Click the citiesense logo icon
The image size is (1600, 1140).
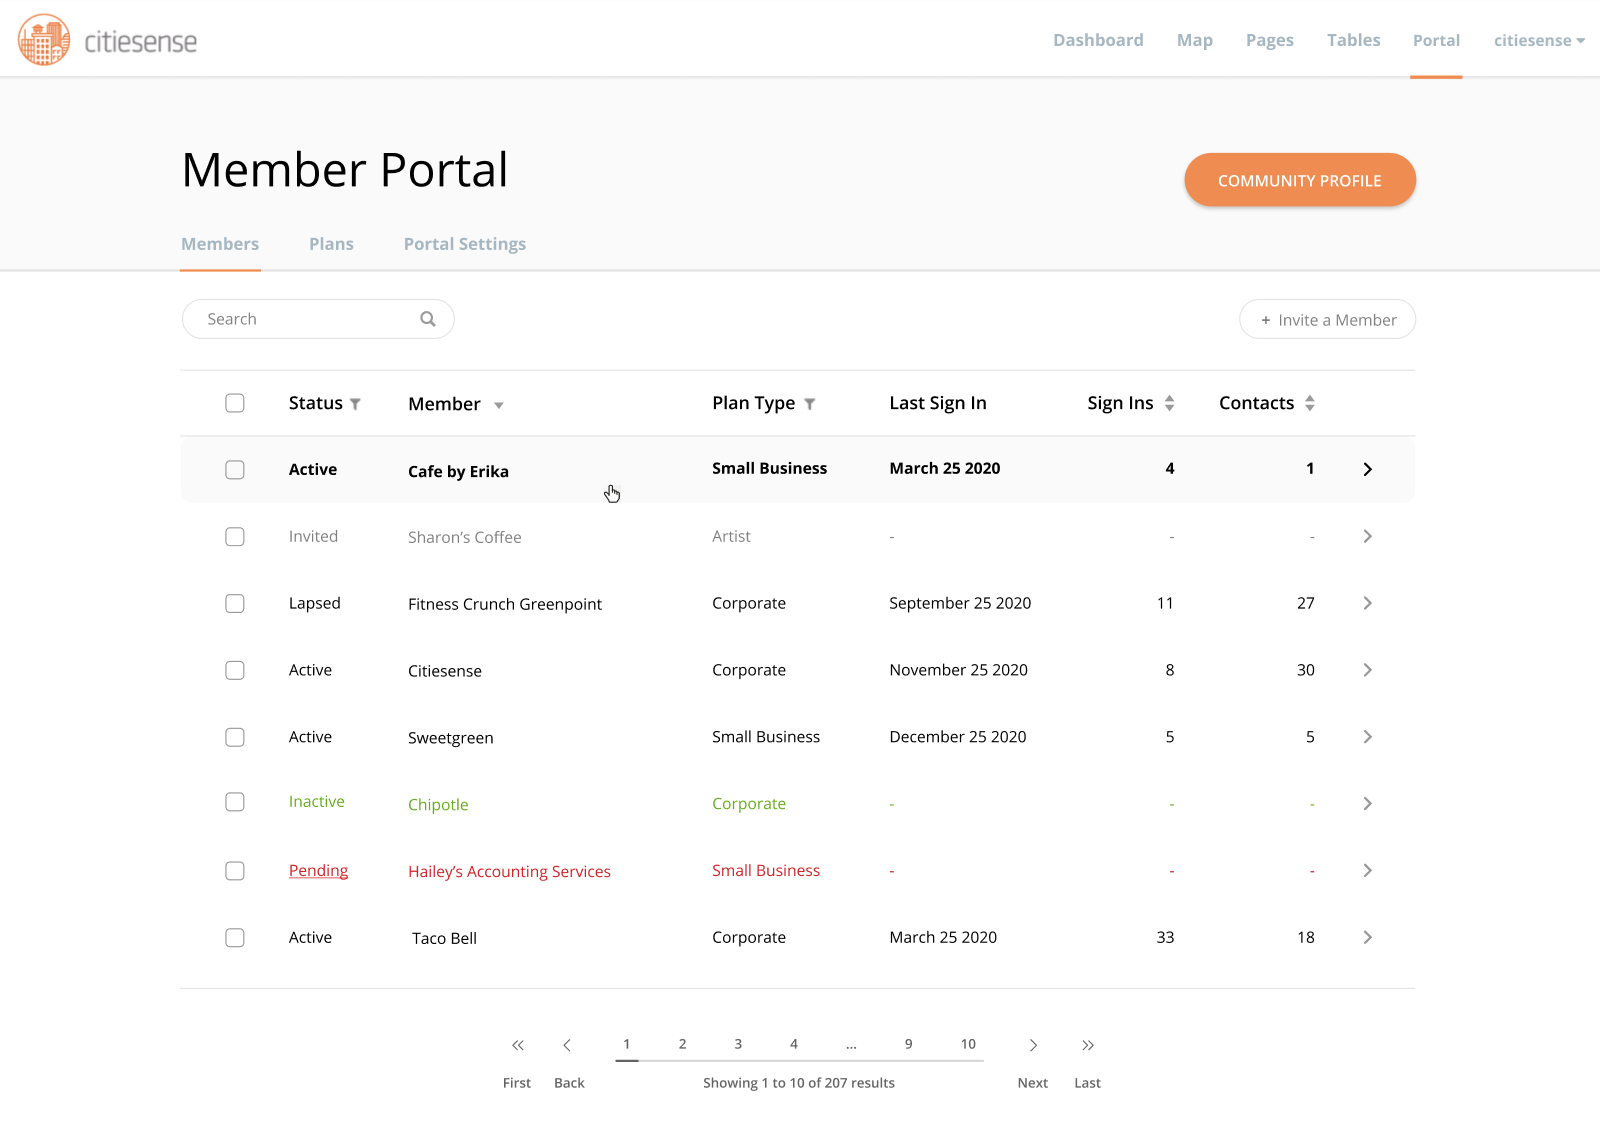pyautogui.click(x=44, y=40)
